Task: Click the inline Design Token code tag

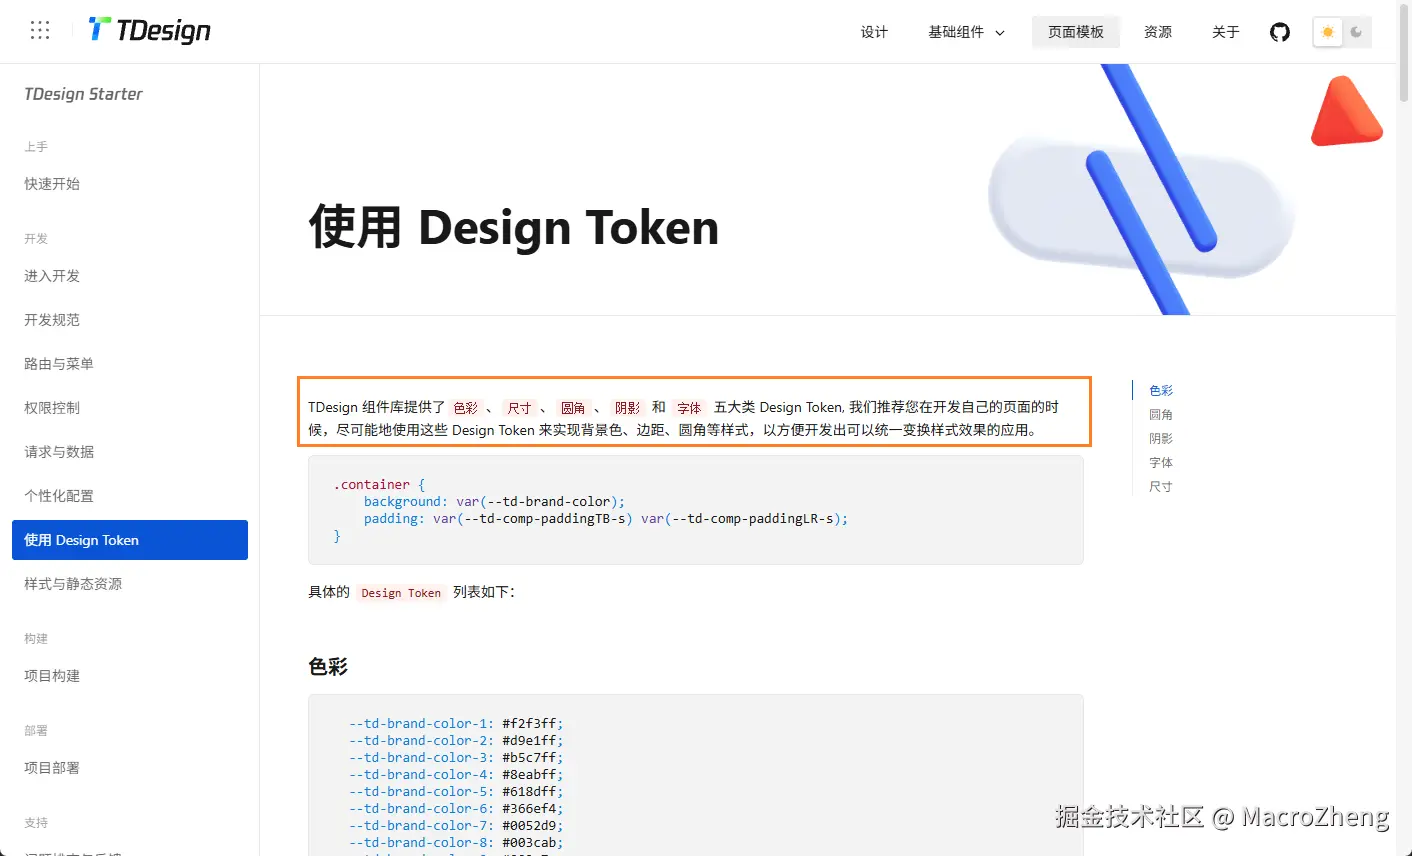Action: tap(401, 593)
